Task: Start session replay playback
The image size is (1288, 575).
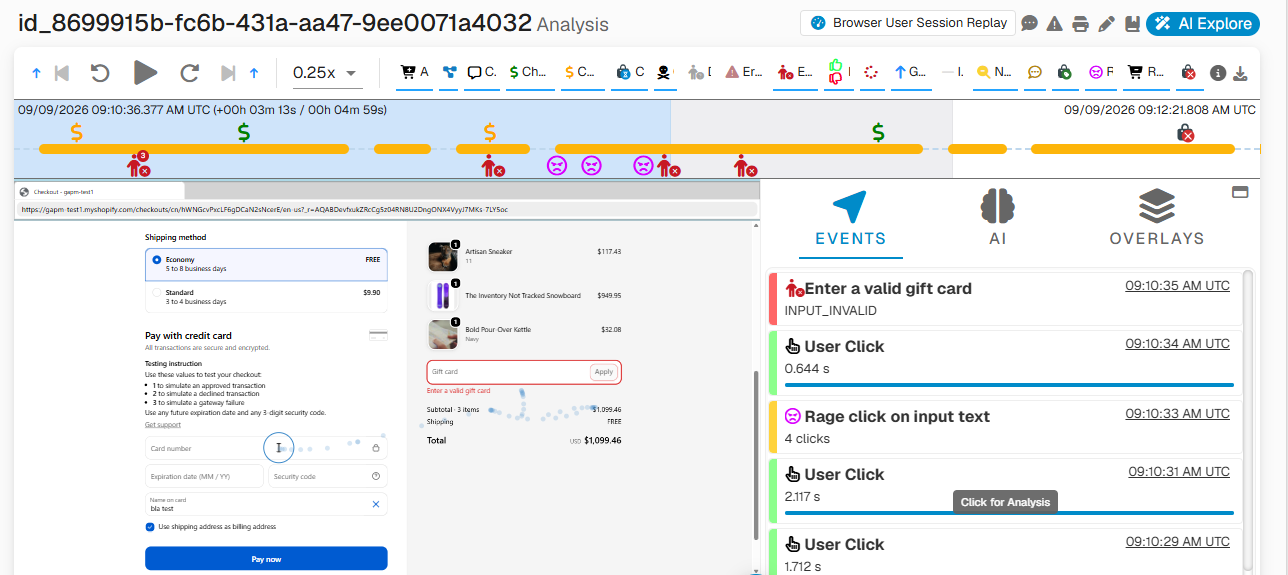Action: coord(145,72)
